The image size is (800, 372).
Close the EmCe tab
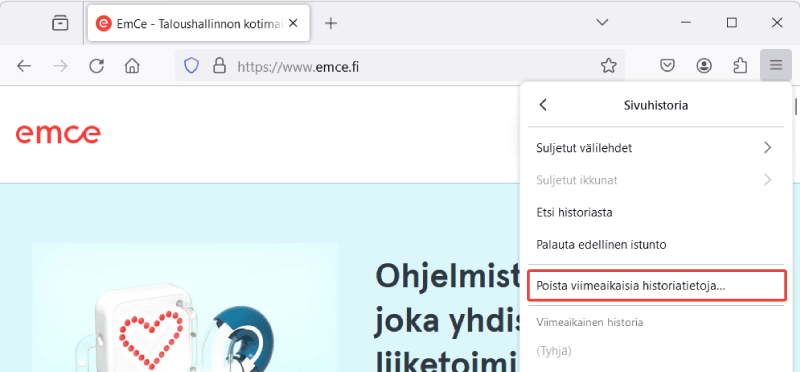tap(293, 23)
